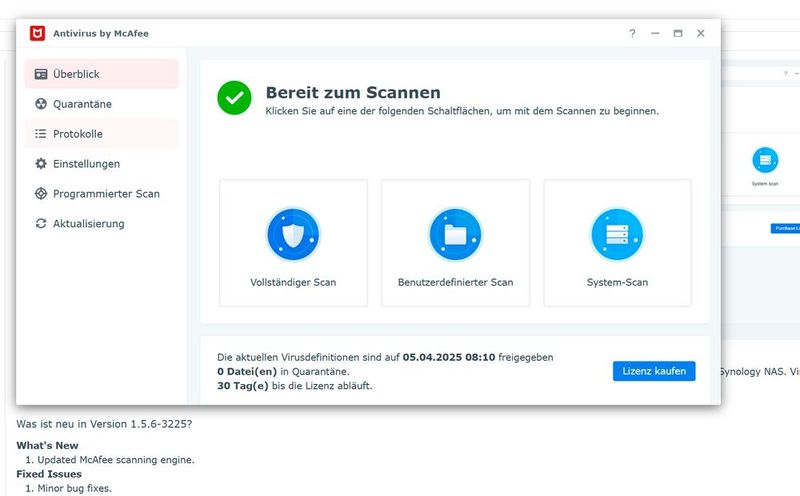The width and height of the screenshot is (800, 496).
Task: Click the Überblick overview icon
Action: (41, 74)
